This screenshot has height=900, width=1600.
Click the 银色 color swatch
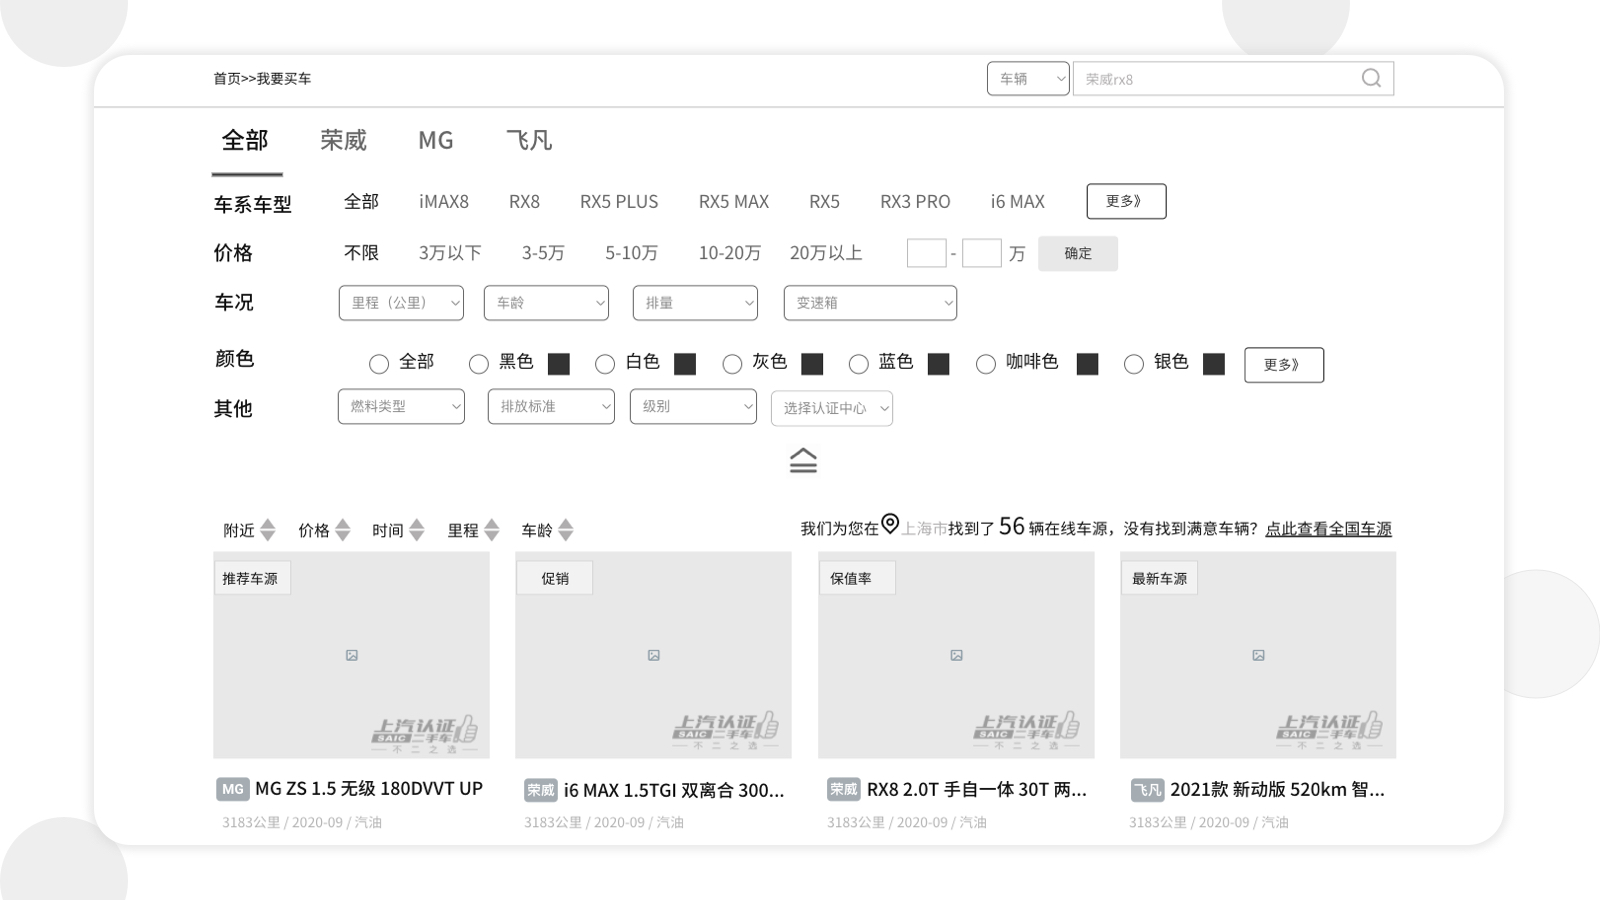pos(1214,364)
